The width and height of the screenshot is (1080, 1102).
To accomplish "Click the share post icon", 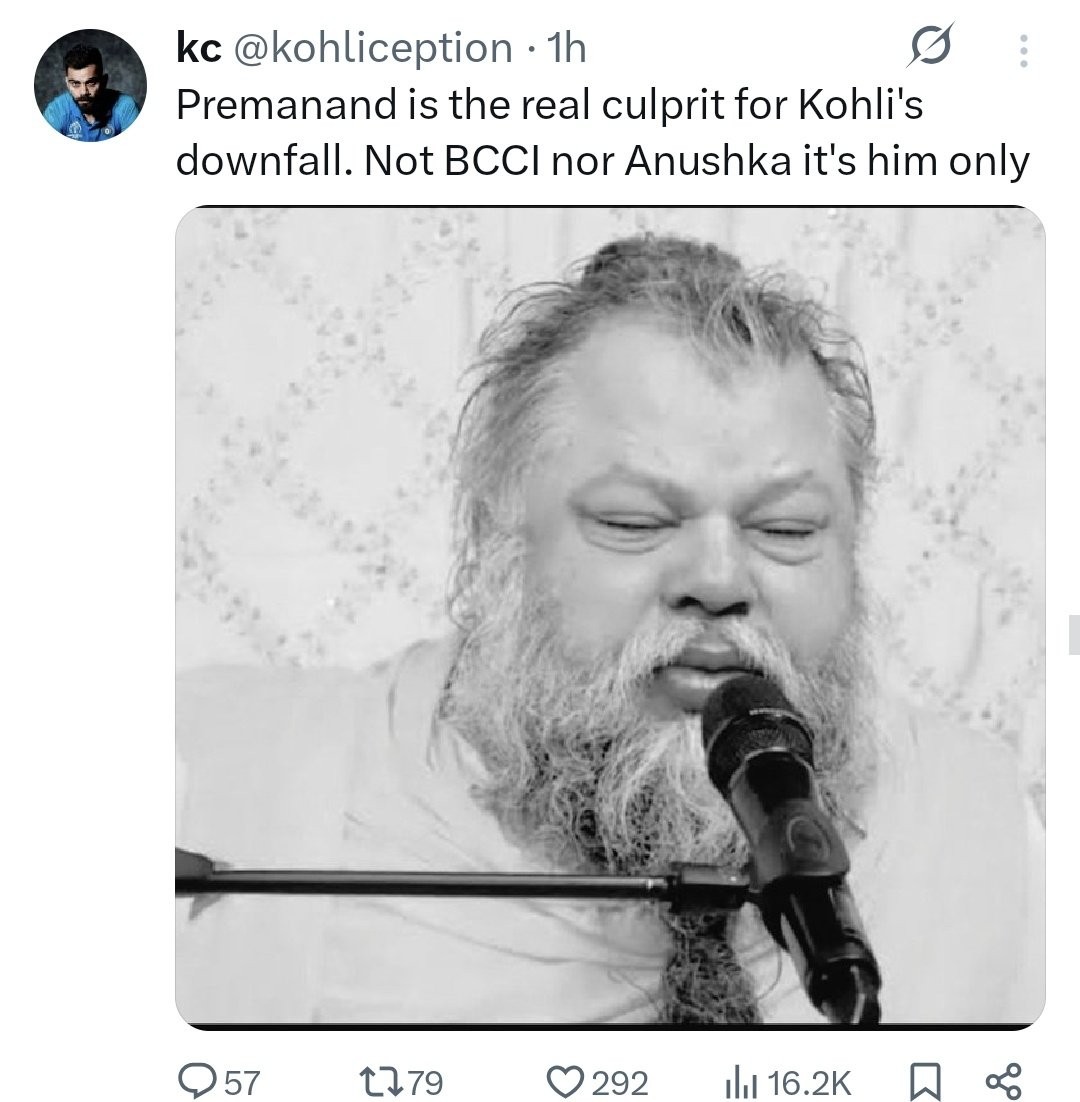I will 1003,1081.
